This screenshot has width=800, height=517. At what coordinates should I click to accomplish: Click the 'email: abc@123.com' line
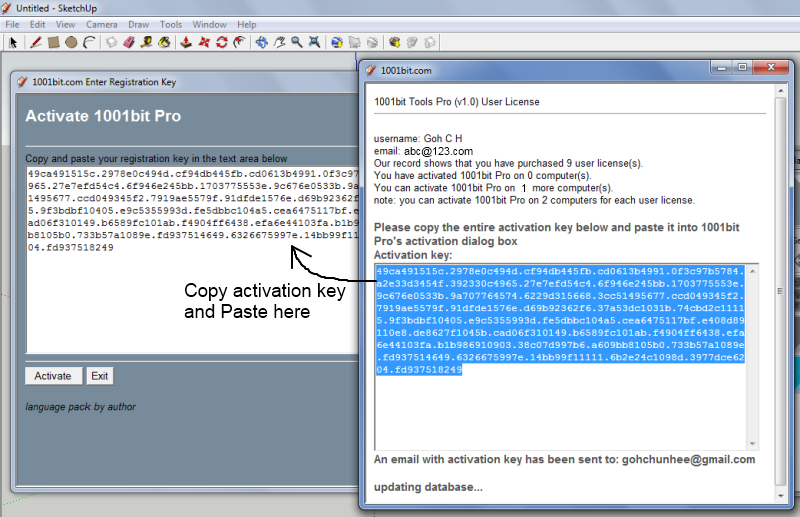point(423,151)
